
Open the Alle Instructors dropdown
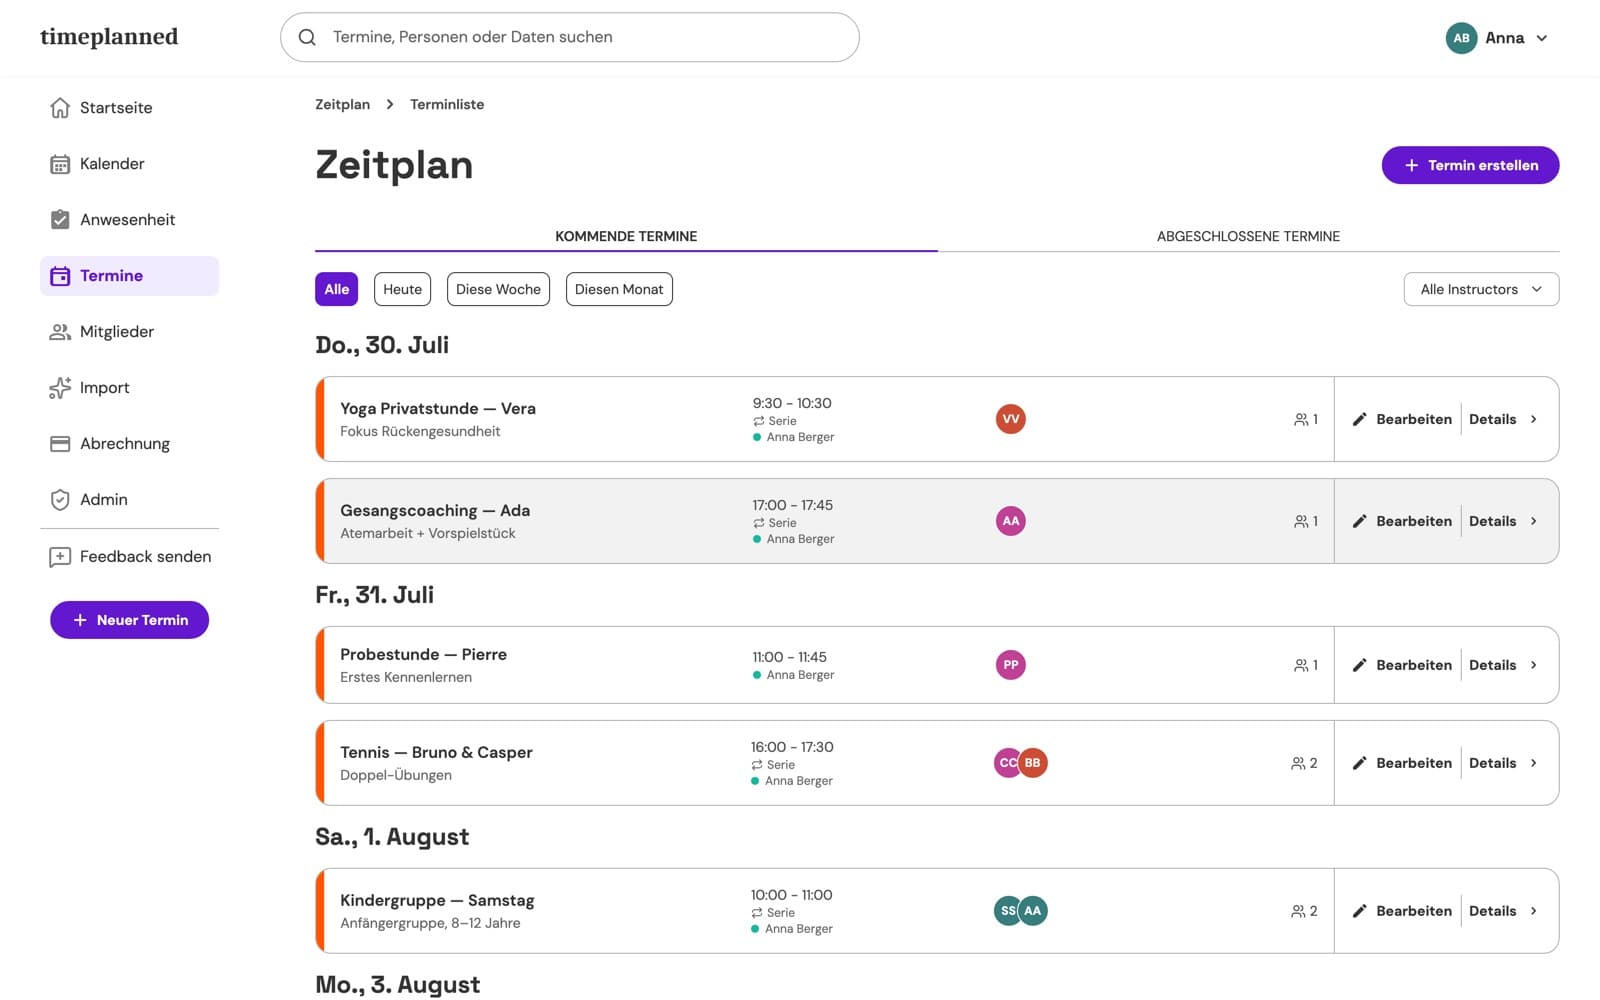(1481, 289)
